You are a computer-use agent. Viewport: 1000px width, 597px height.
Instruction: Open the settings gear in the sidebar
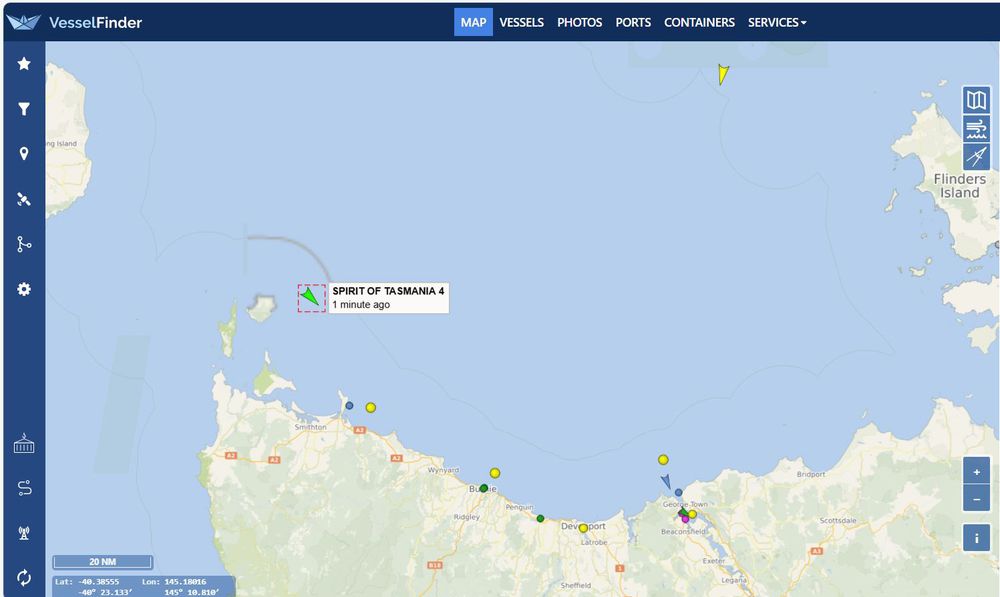(24, 289)
